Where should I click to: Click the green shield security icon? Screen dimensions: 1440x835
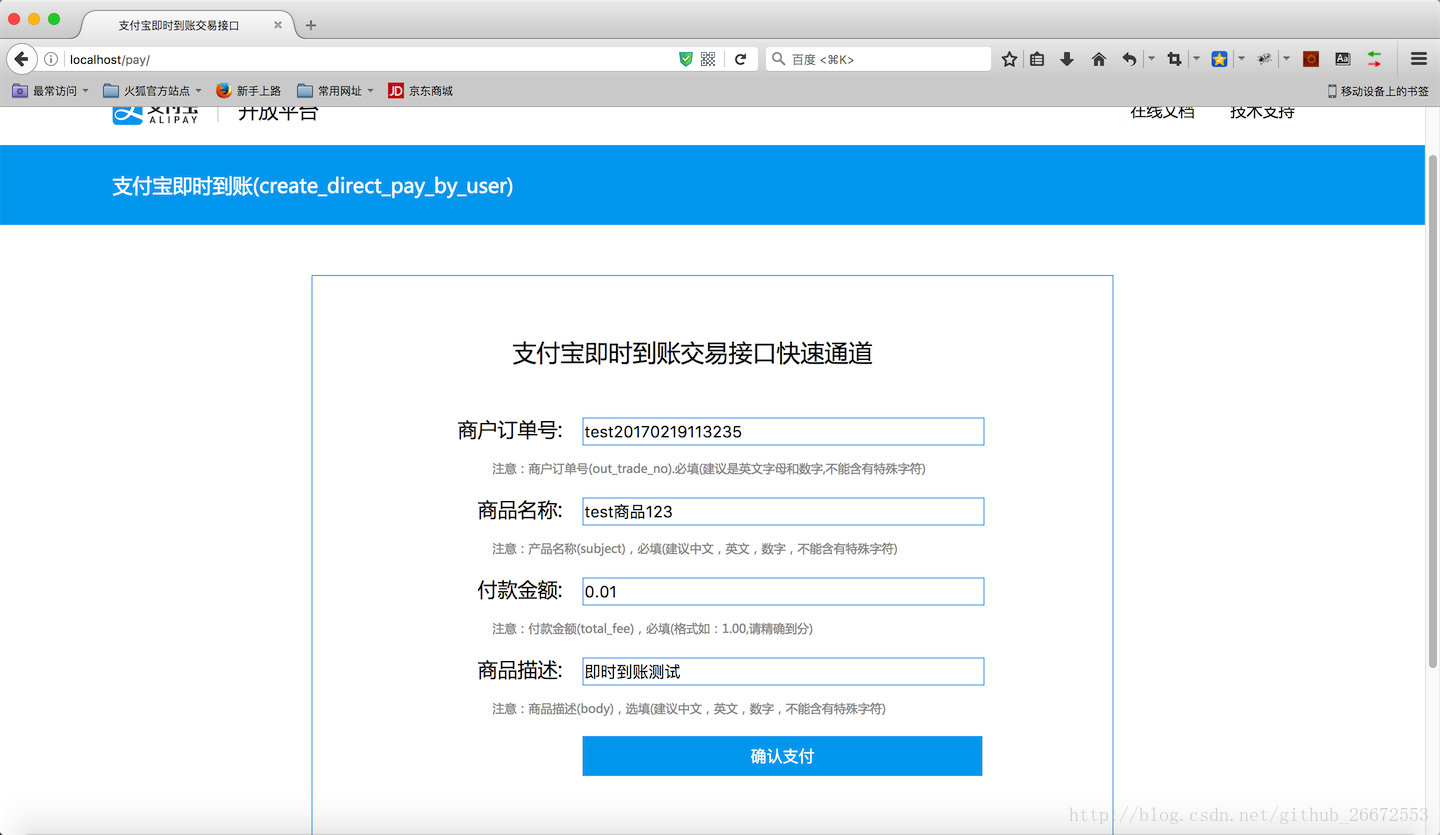pyautogui.click(x=686, y=59)
